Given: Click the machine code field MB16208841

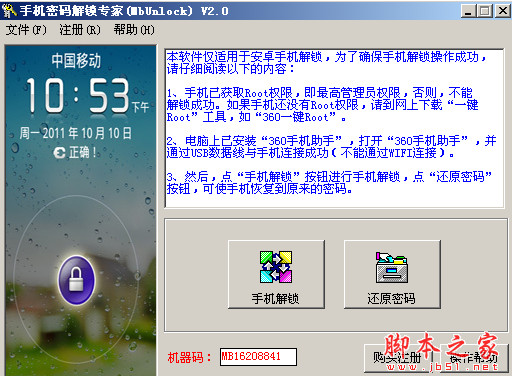Looking at the screenshot, I should pyautogui.click(x=258, y=357).
